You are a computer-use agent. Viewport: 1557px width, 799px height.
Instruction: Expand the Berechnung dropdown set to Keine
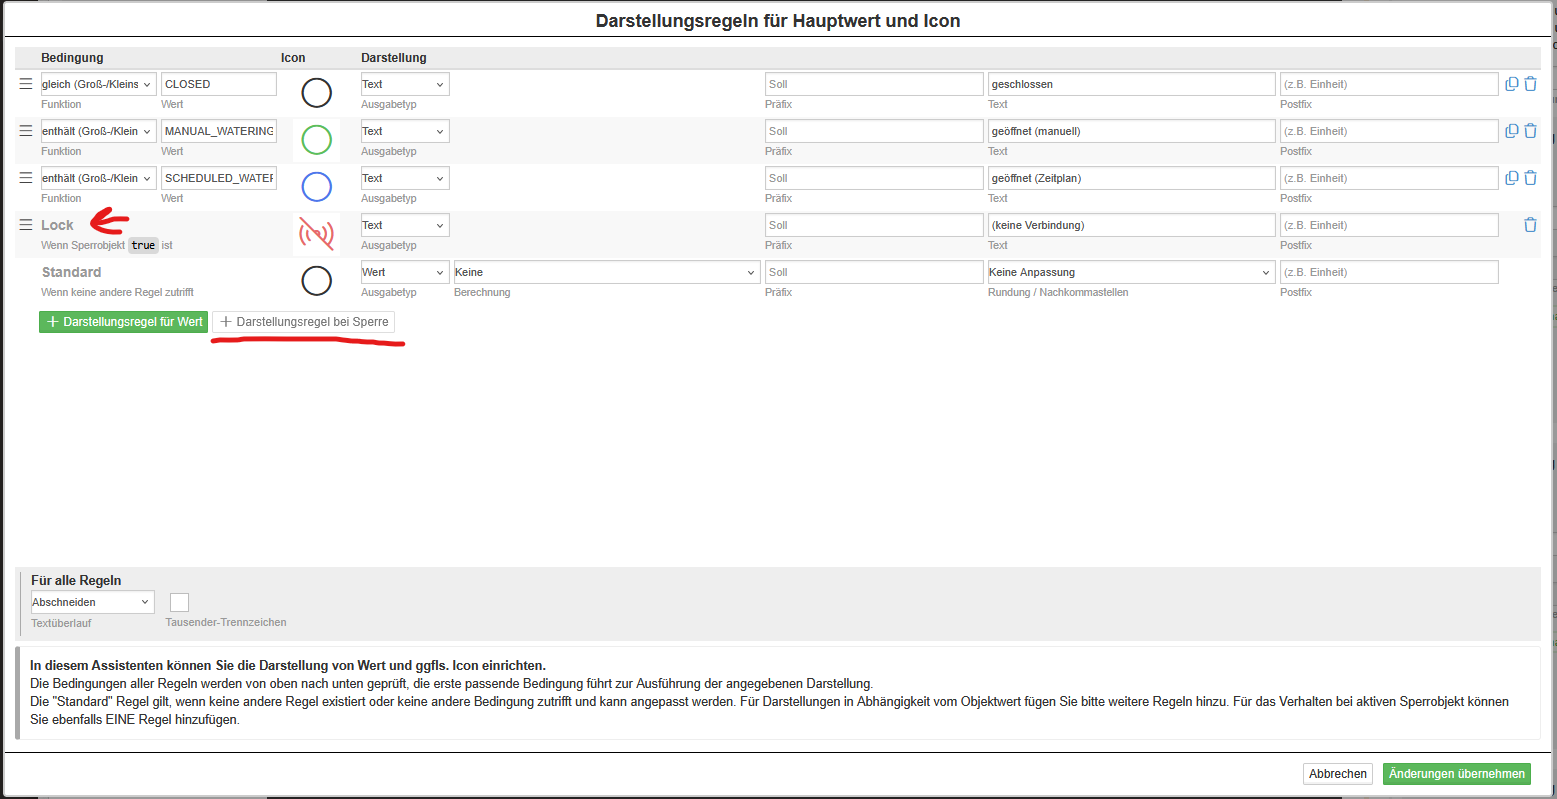click(606, 272)
